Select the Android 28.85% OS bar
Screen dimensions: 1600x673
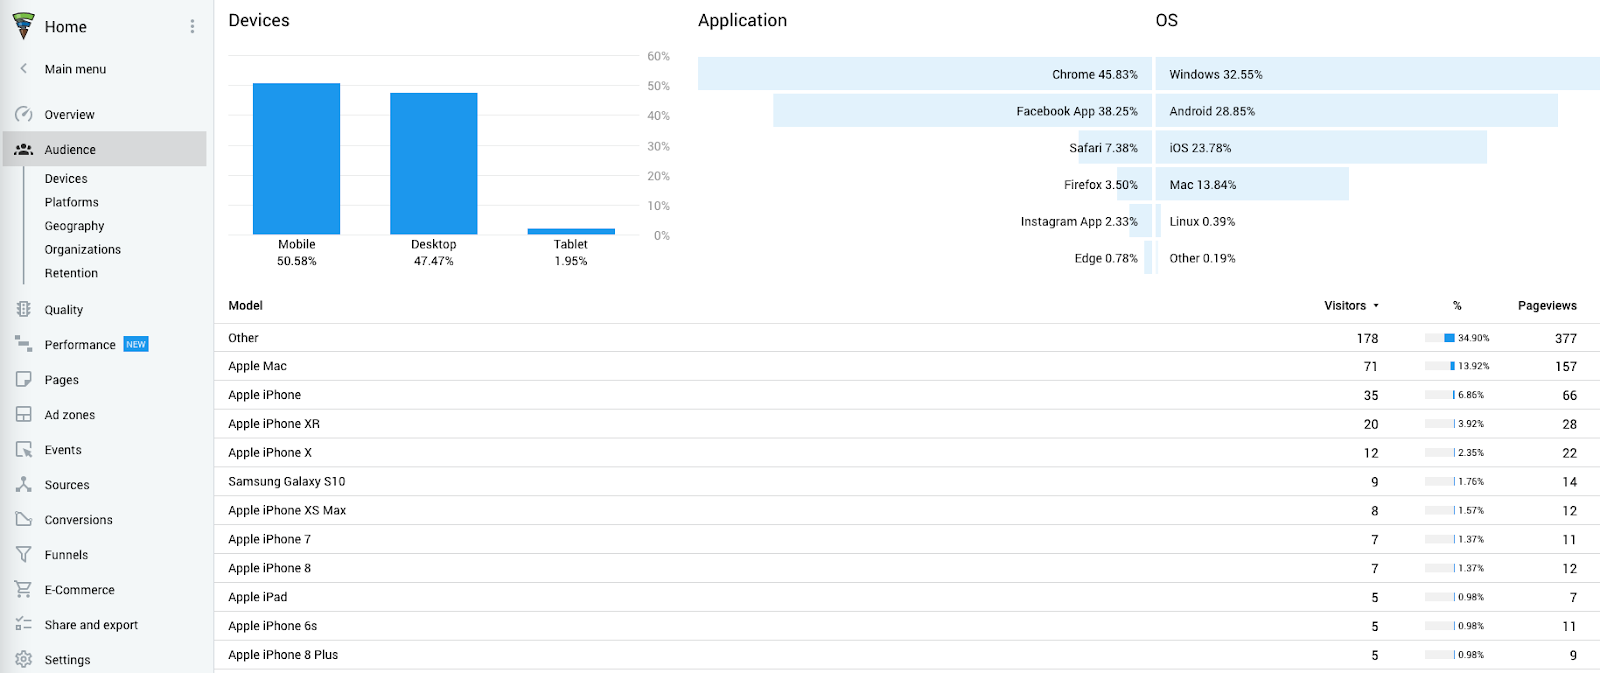tap(1357, 111)
